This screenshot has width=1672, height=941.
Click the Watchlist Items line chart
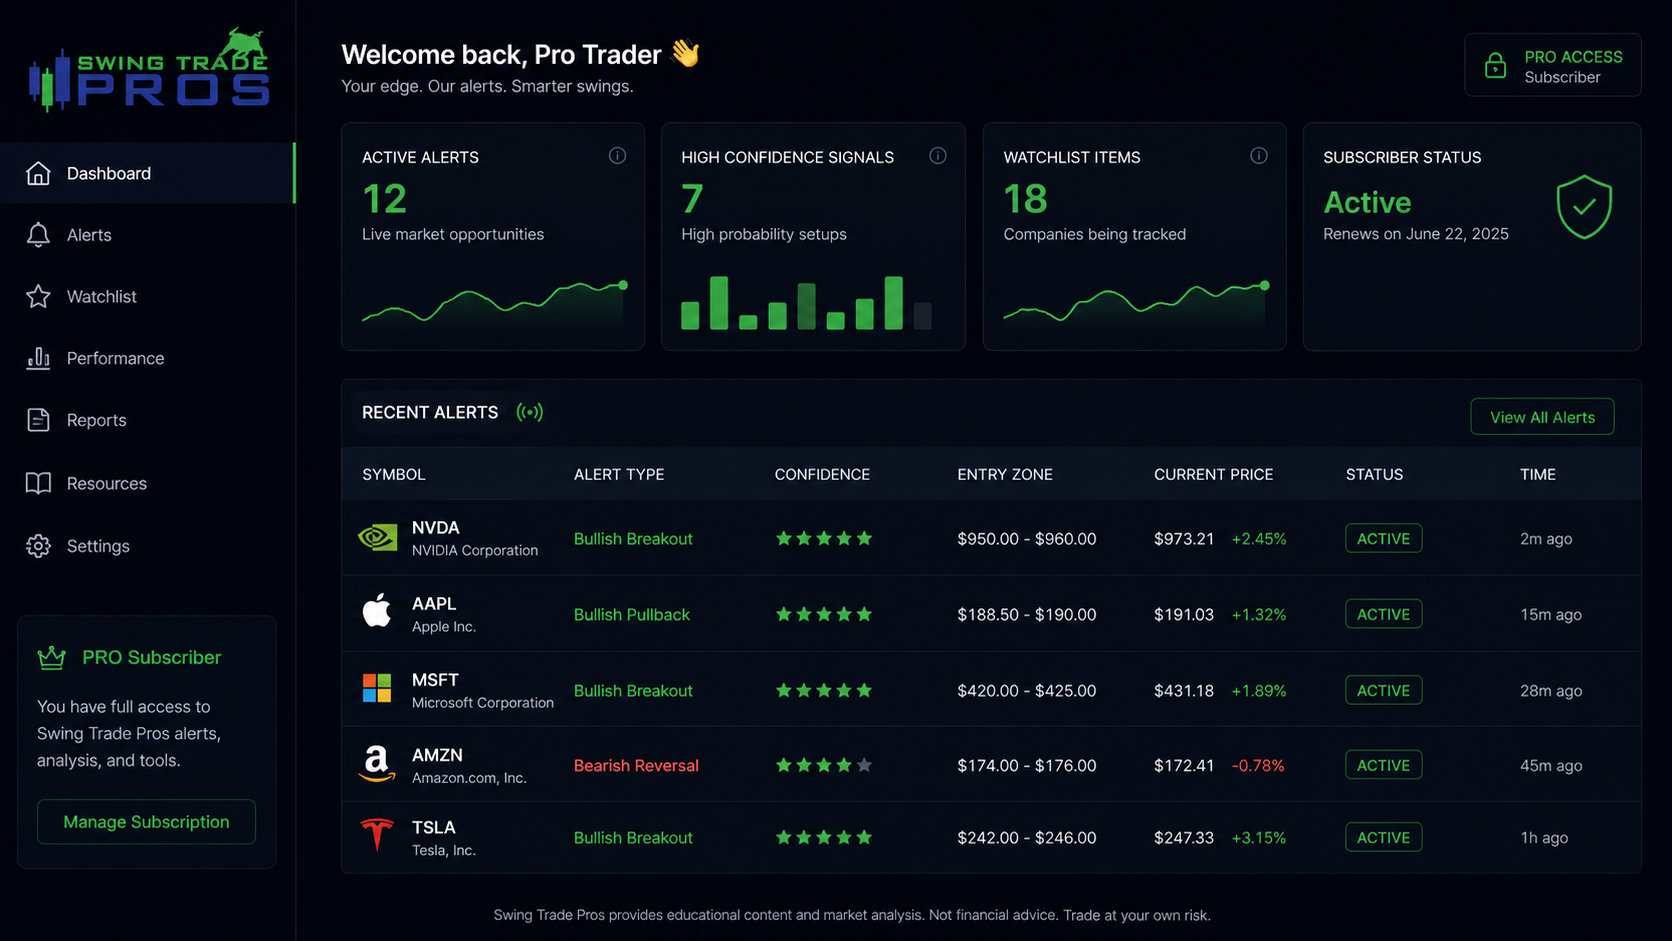point(1136,302)
